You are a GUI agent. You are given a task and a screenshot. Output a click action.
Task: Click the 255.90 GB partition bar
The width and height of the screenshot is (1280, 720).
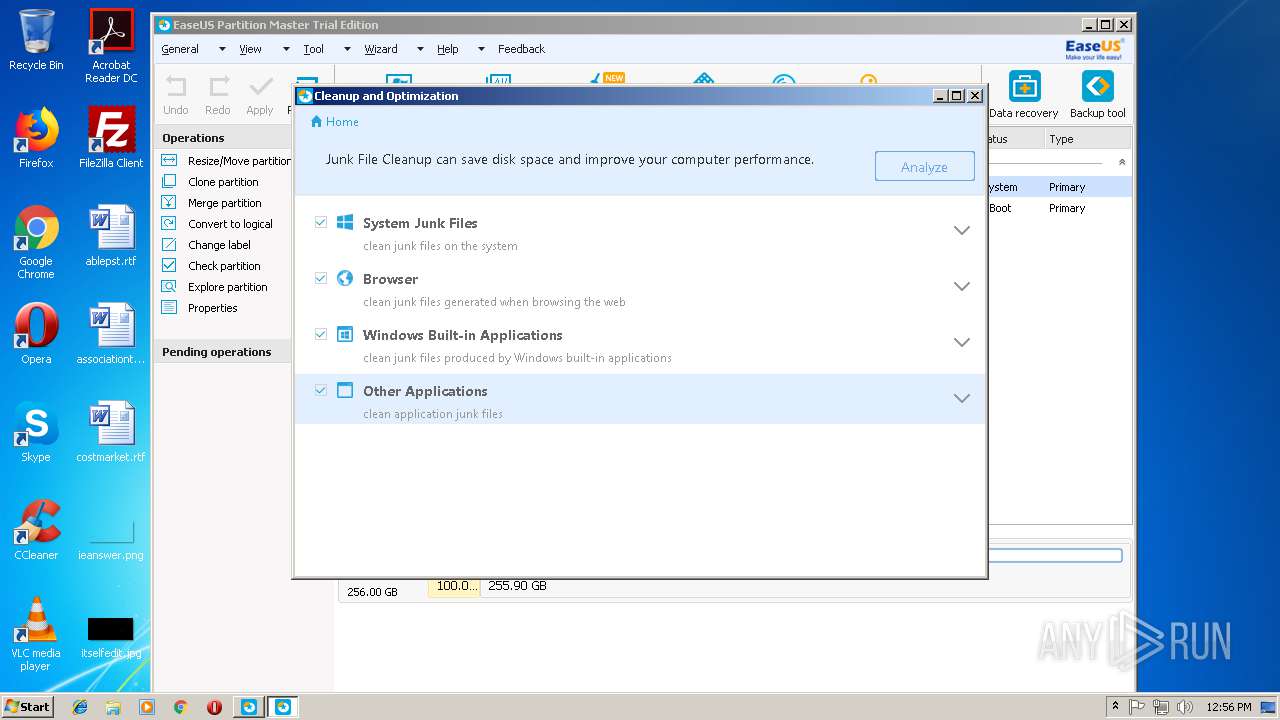(517, 586)
